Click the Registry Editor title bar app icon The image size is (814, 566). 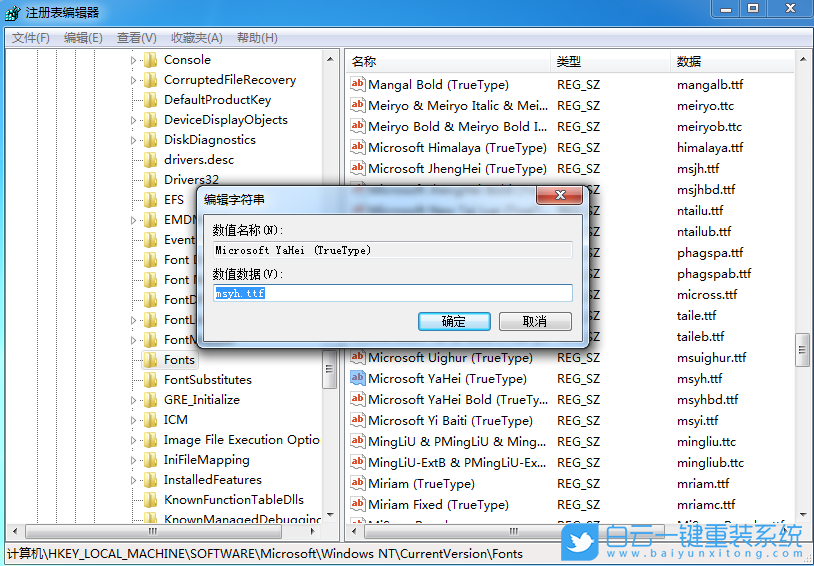coord(12,12)
